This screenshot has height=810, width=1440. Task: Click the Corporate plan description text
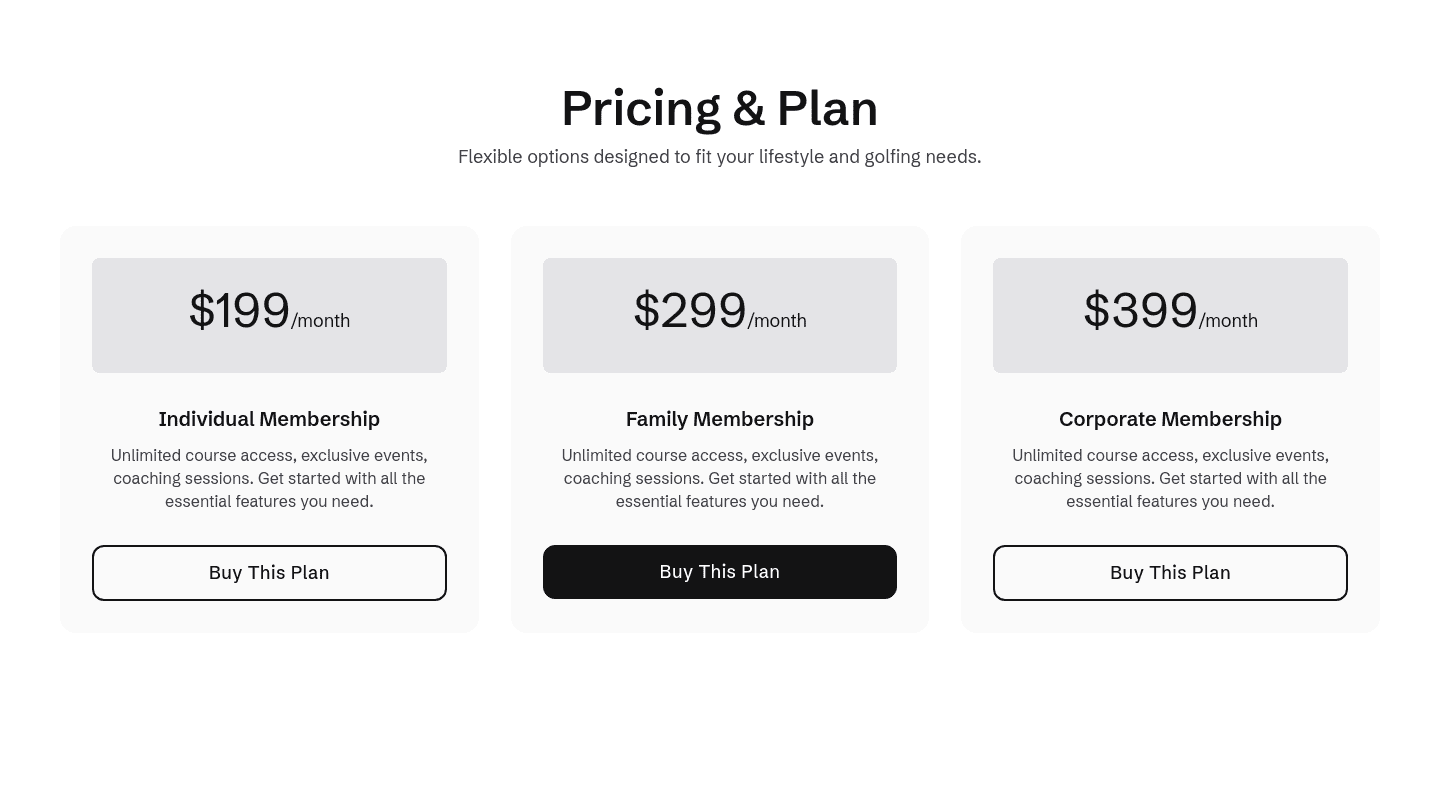1170,478
